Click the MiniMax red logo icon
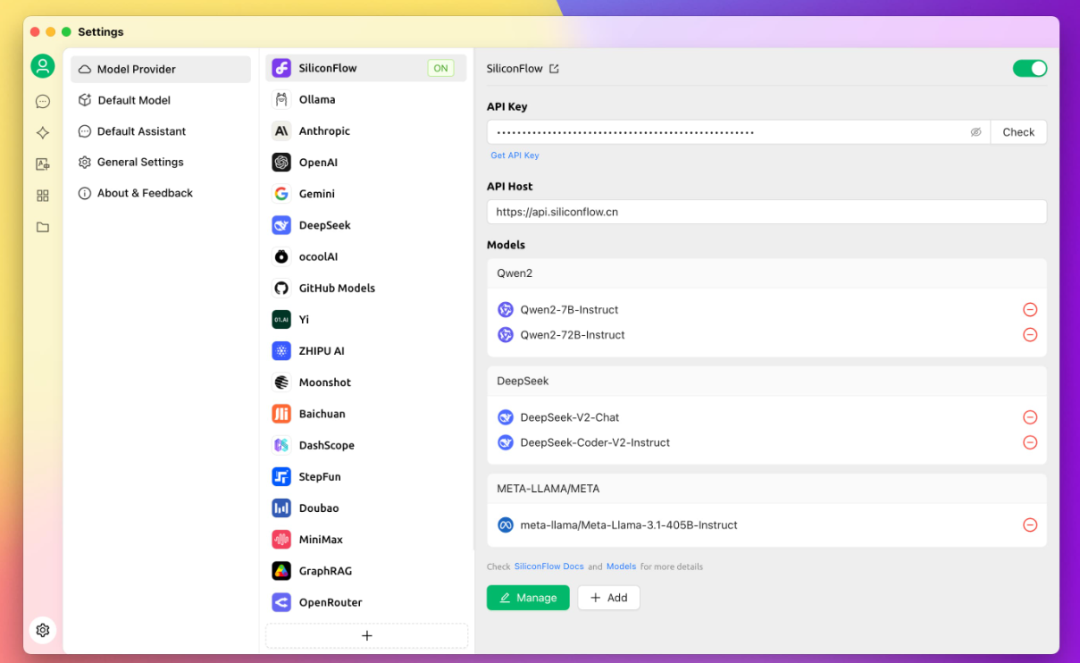 point(281,539)
